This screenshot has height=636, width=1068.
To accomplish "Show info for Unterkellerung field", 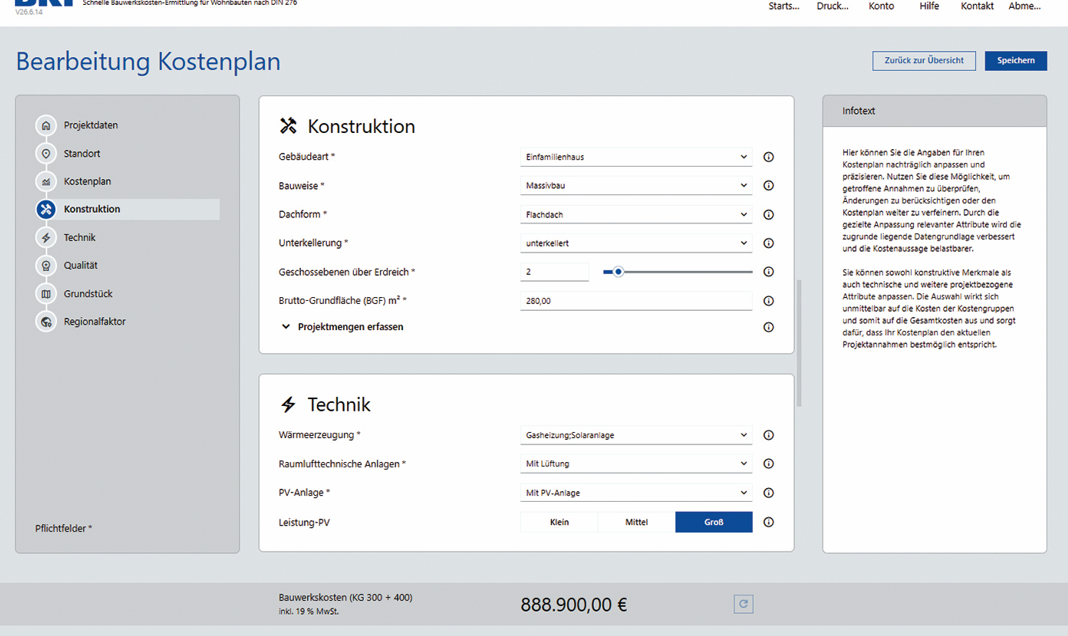I will point(768,244).
